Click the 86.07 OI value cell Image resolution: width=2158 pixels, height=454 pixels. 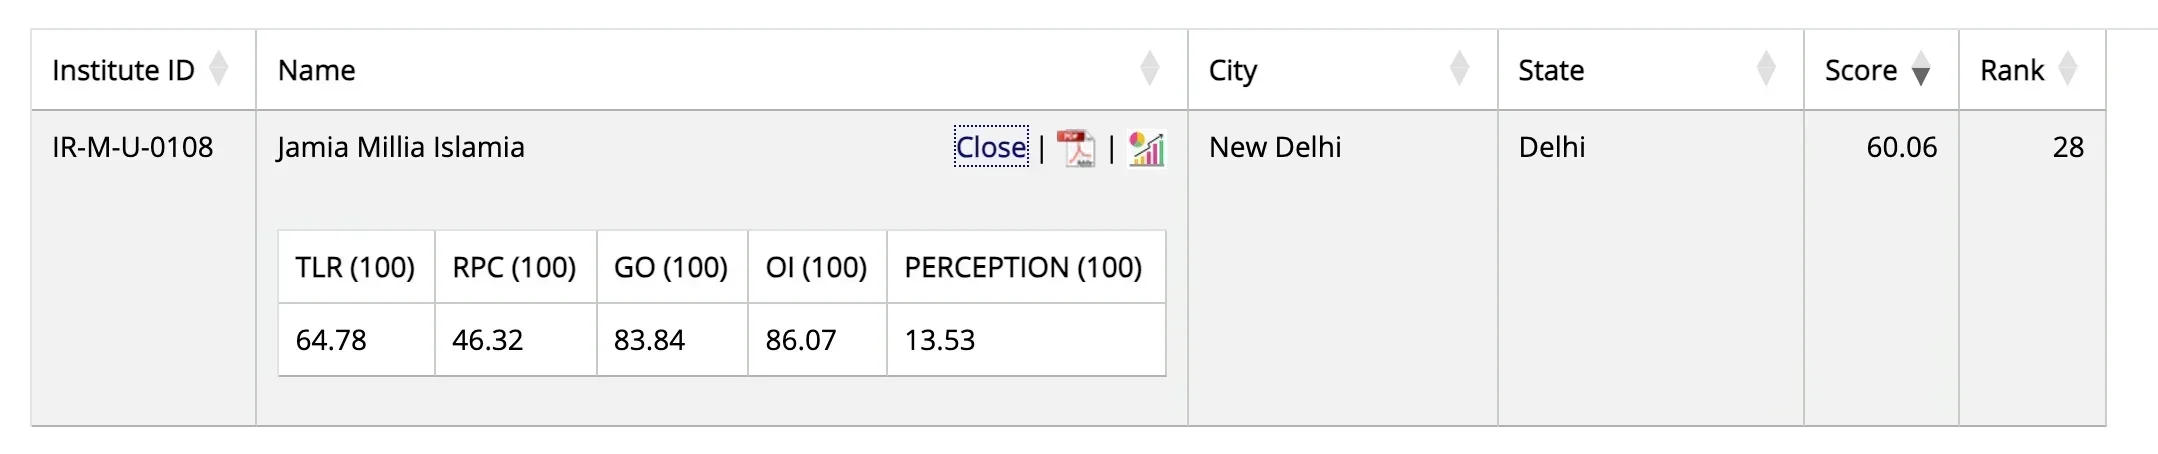[x=800, y=340]
